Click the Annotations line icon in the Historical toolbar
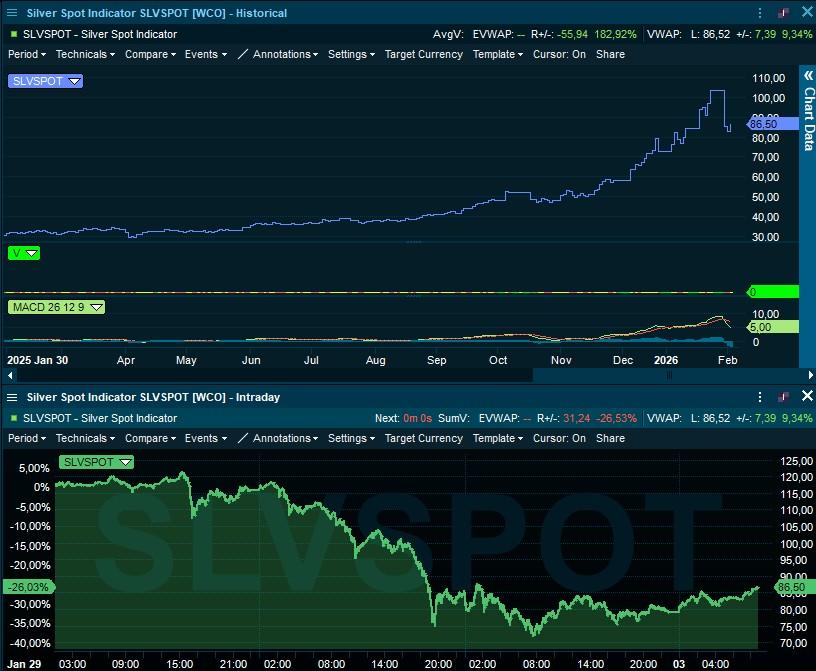The height and width of the screenshot is (671, 816). pyautogui.click(x=242, y=54)
